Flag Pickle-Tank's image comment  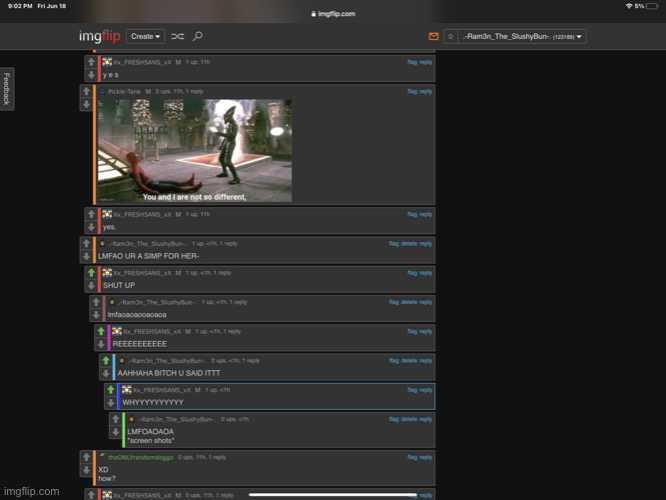tap(412, 91)
